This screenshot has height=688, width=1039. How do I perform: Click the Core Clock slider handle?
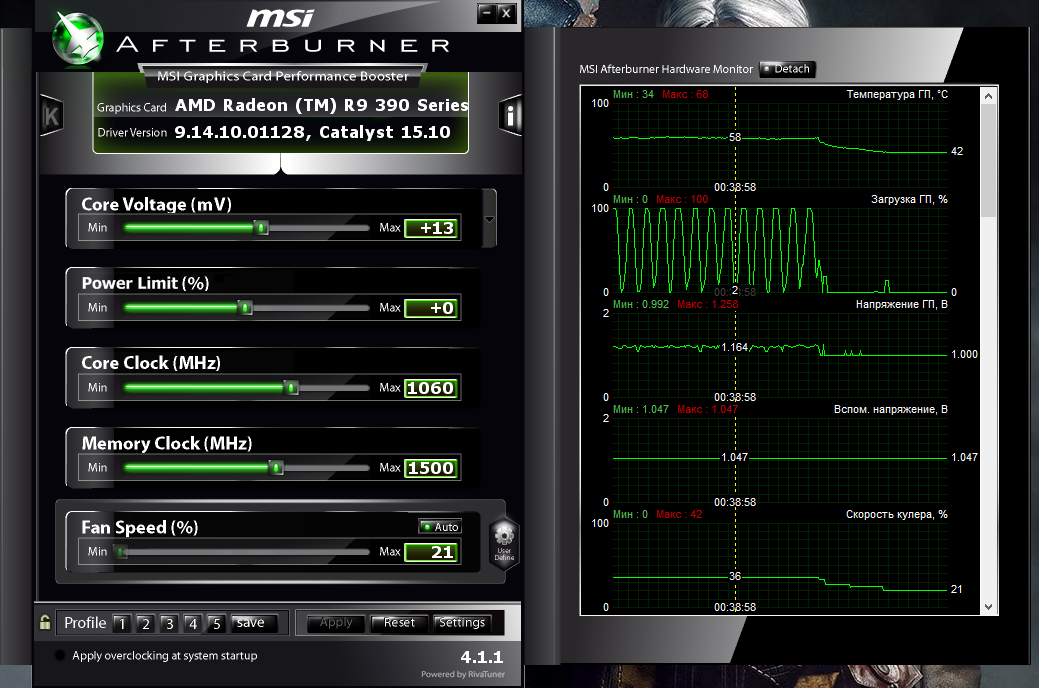pos(292,388)
